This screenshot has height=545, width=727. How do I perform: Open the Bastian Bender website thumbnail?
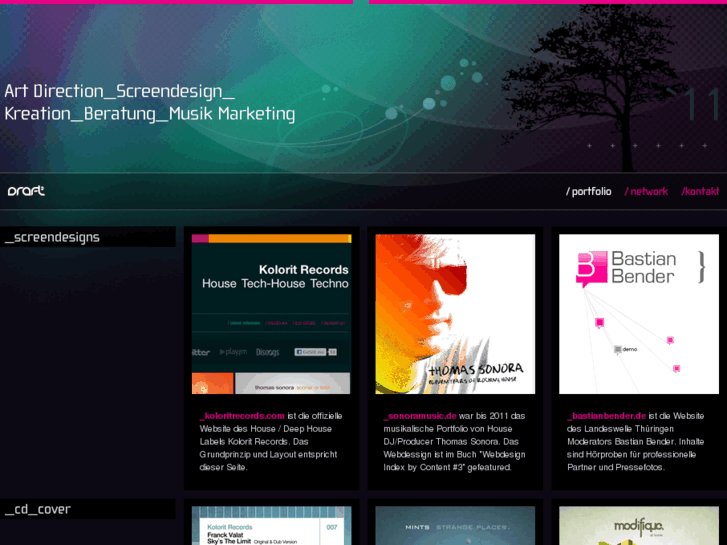tap(639, 314)
